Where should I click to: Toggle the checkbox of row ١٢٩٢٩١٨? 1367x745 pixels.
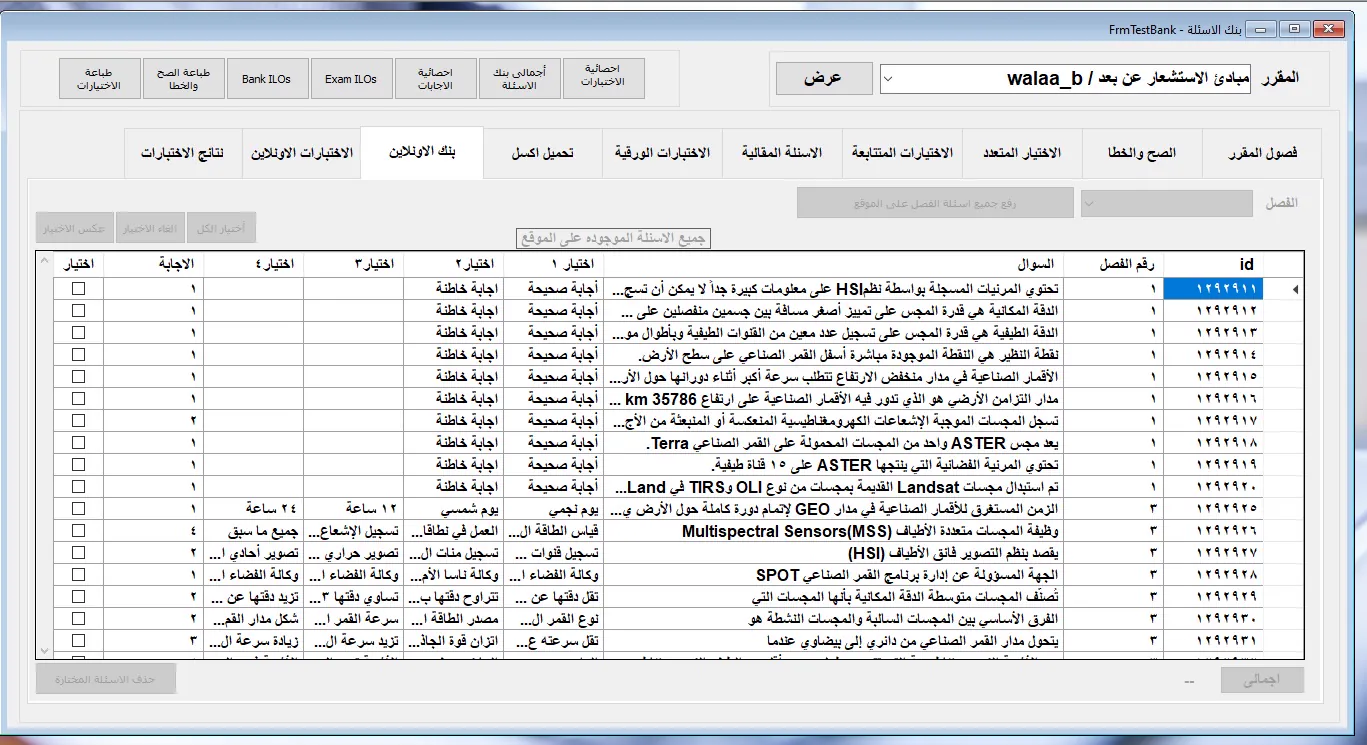(78, 442)
